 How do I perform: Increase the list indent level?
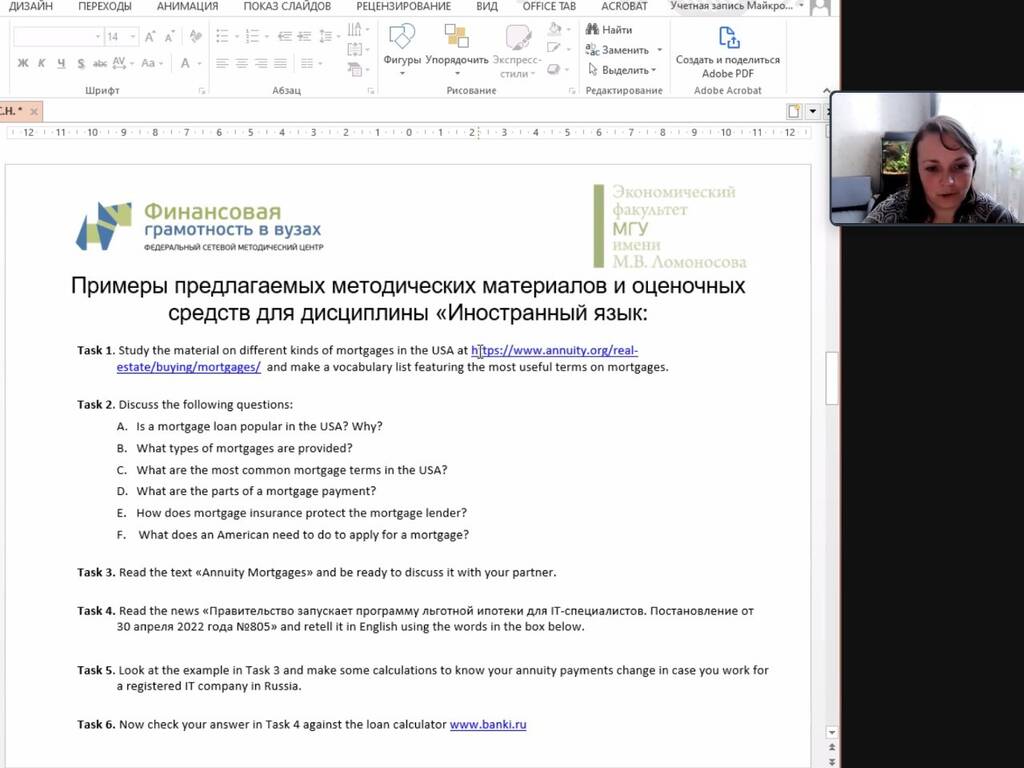click(x=304, y=36)
